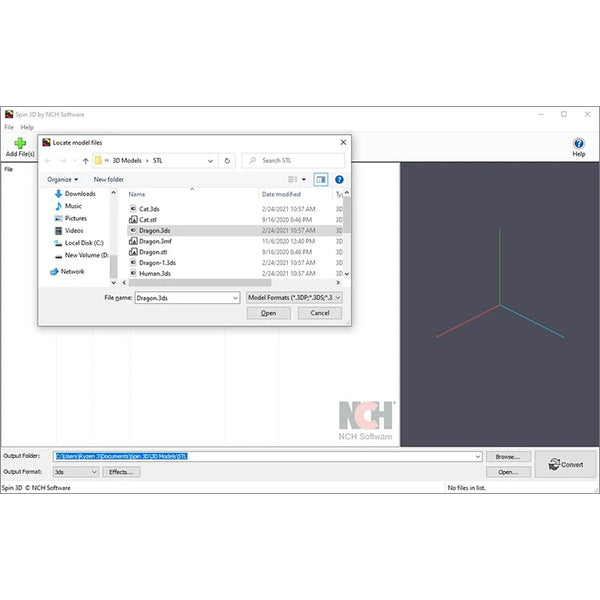
Task: Click the blue help question icon in dialog
Action: coord(339,179)
